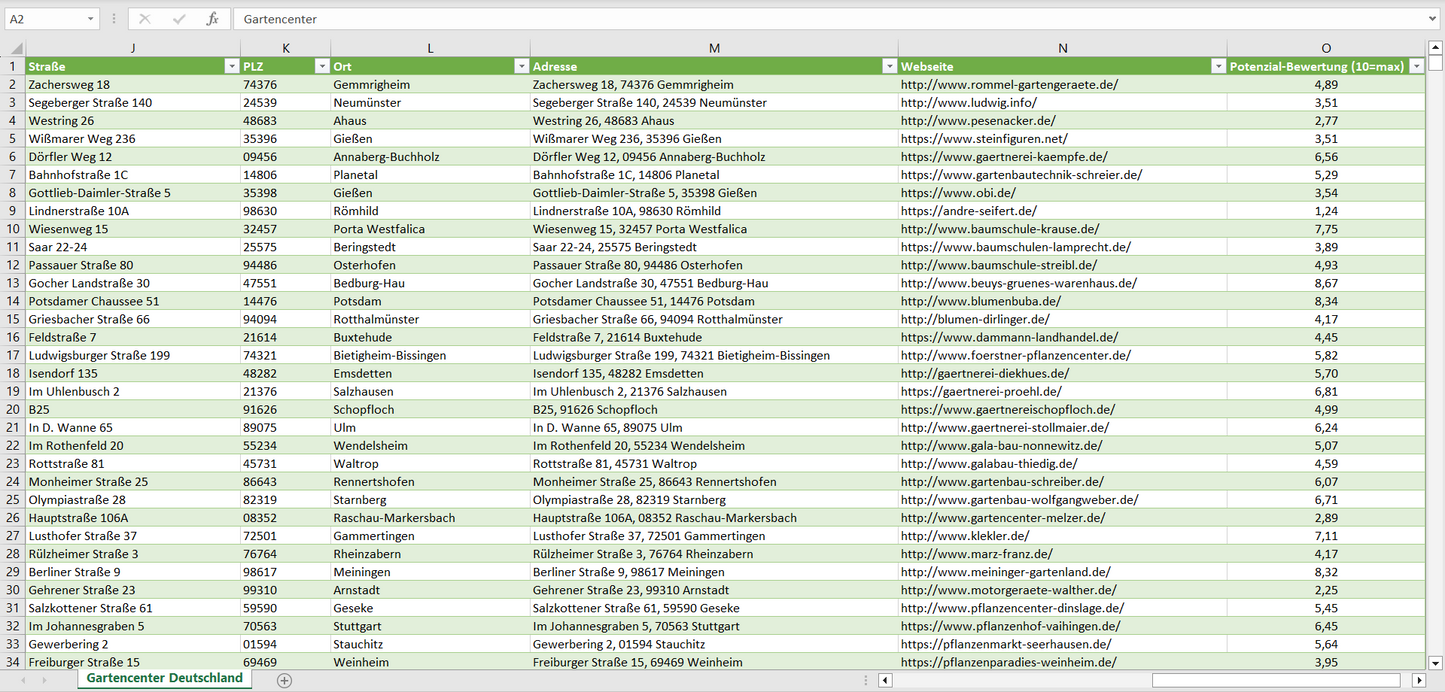This screenshot has width=1445, height=692.
Task: Open the Ort column filter dropdown
Action: (x=521, y=66)
